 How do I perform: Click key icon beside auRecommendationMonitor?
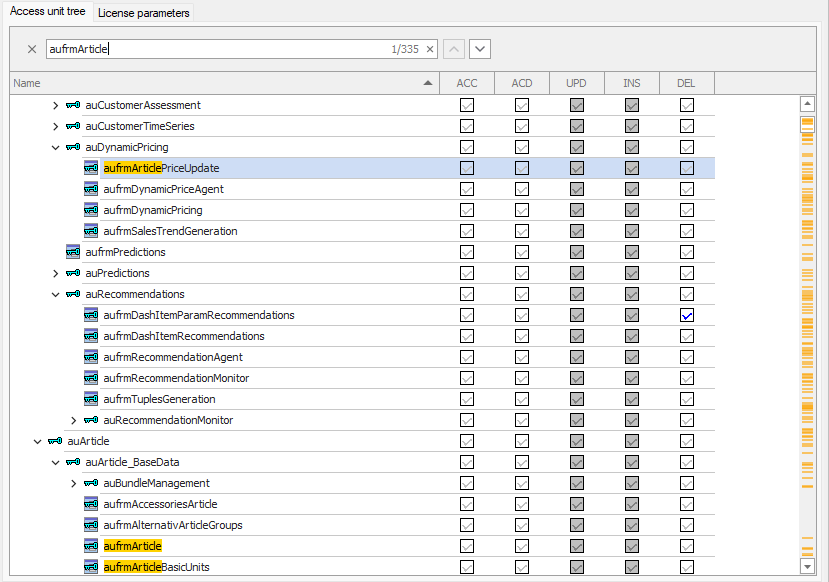[91, 420]
